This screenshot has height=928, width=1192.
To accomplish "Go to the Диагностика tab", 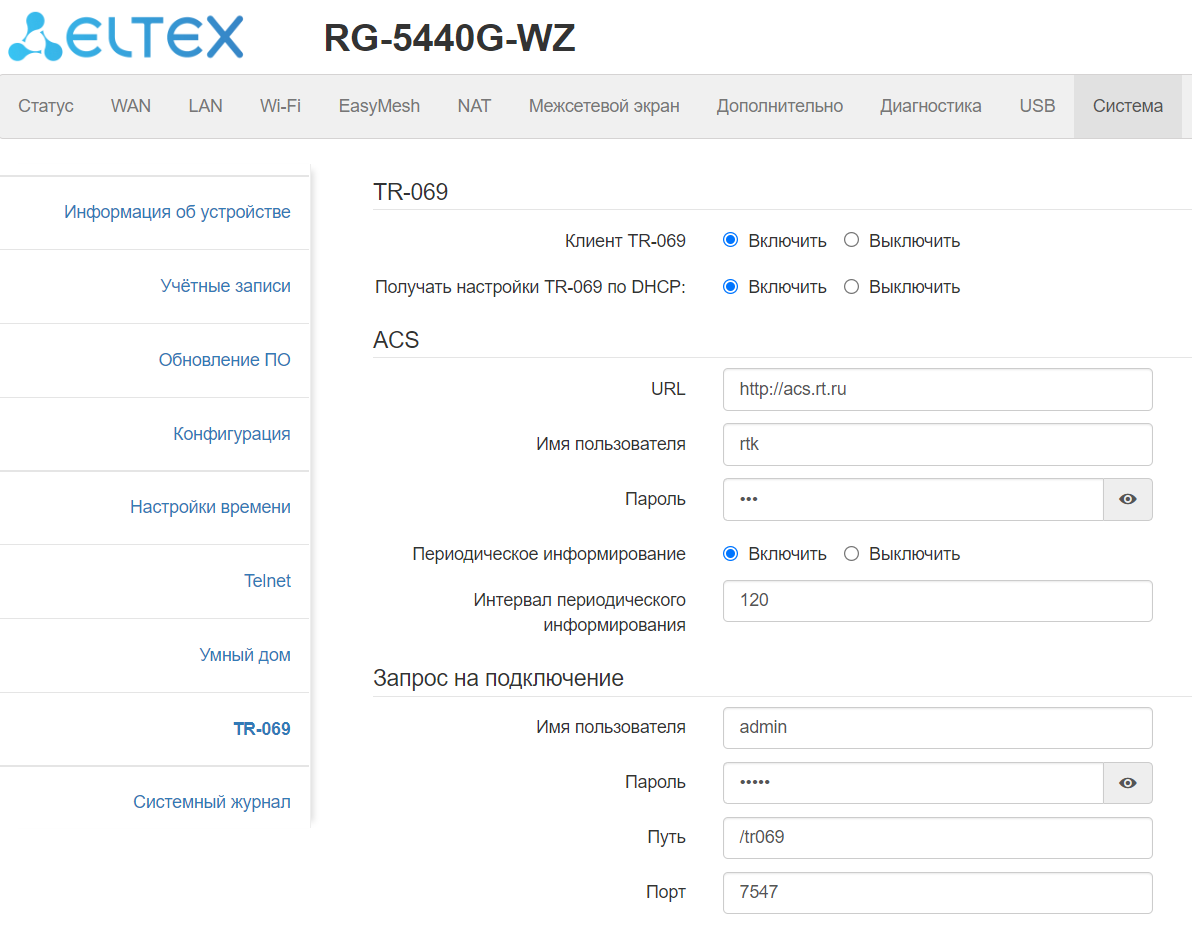I will (930, 106).
